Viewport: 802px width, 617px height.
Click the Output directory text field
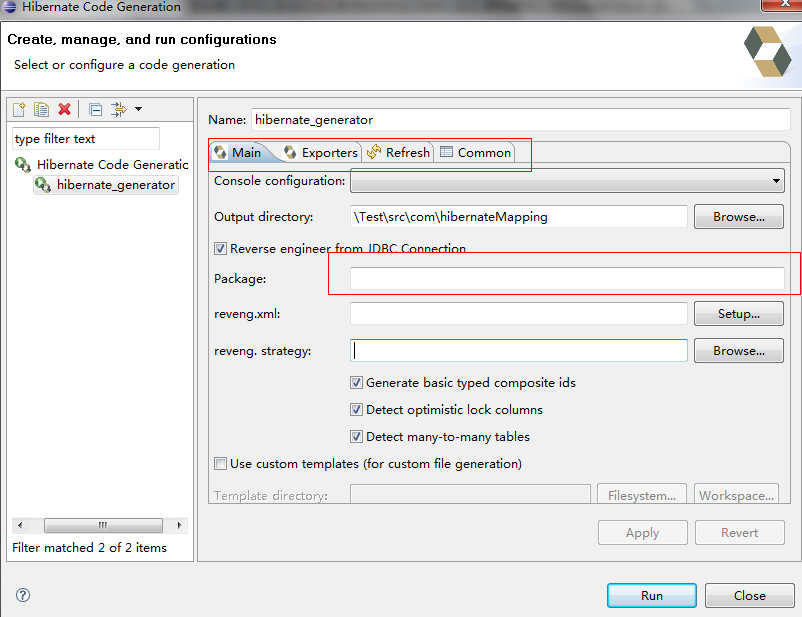pyautogui.click(x=519, y=217)
